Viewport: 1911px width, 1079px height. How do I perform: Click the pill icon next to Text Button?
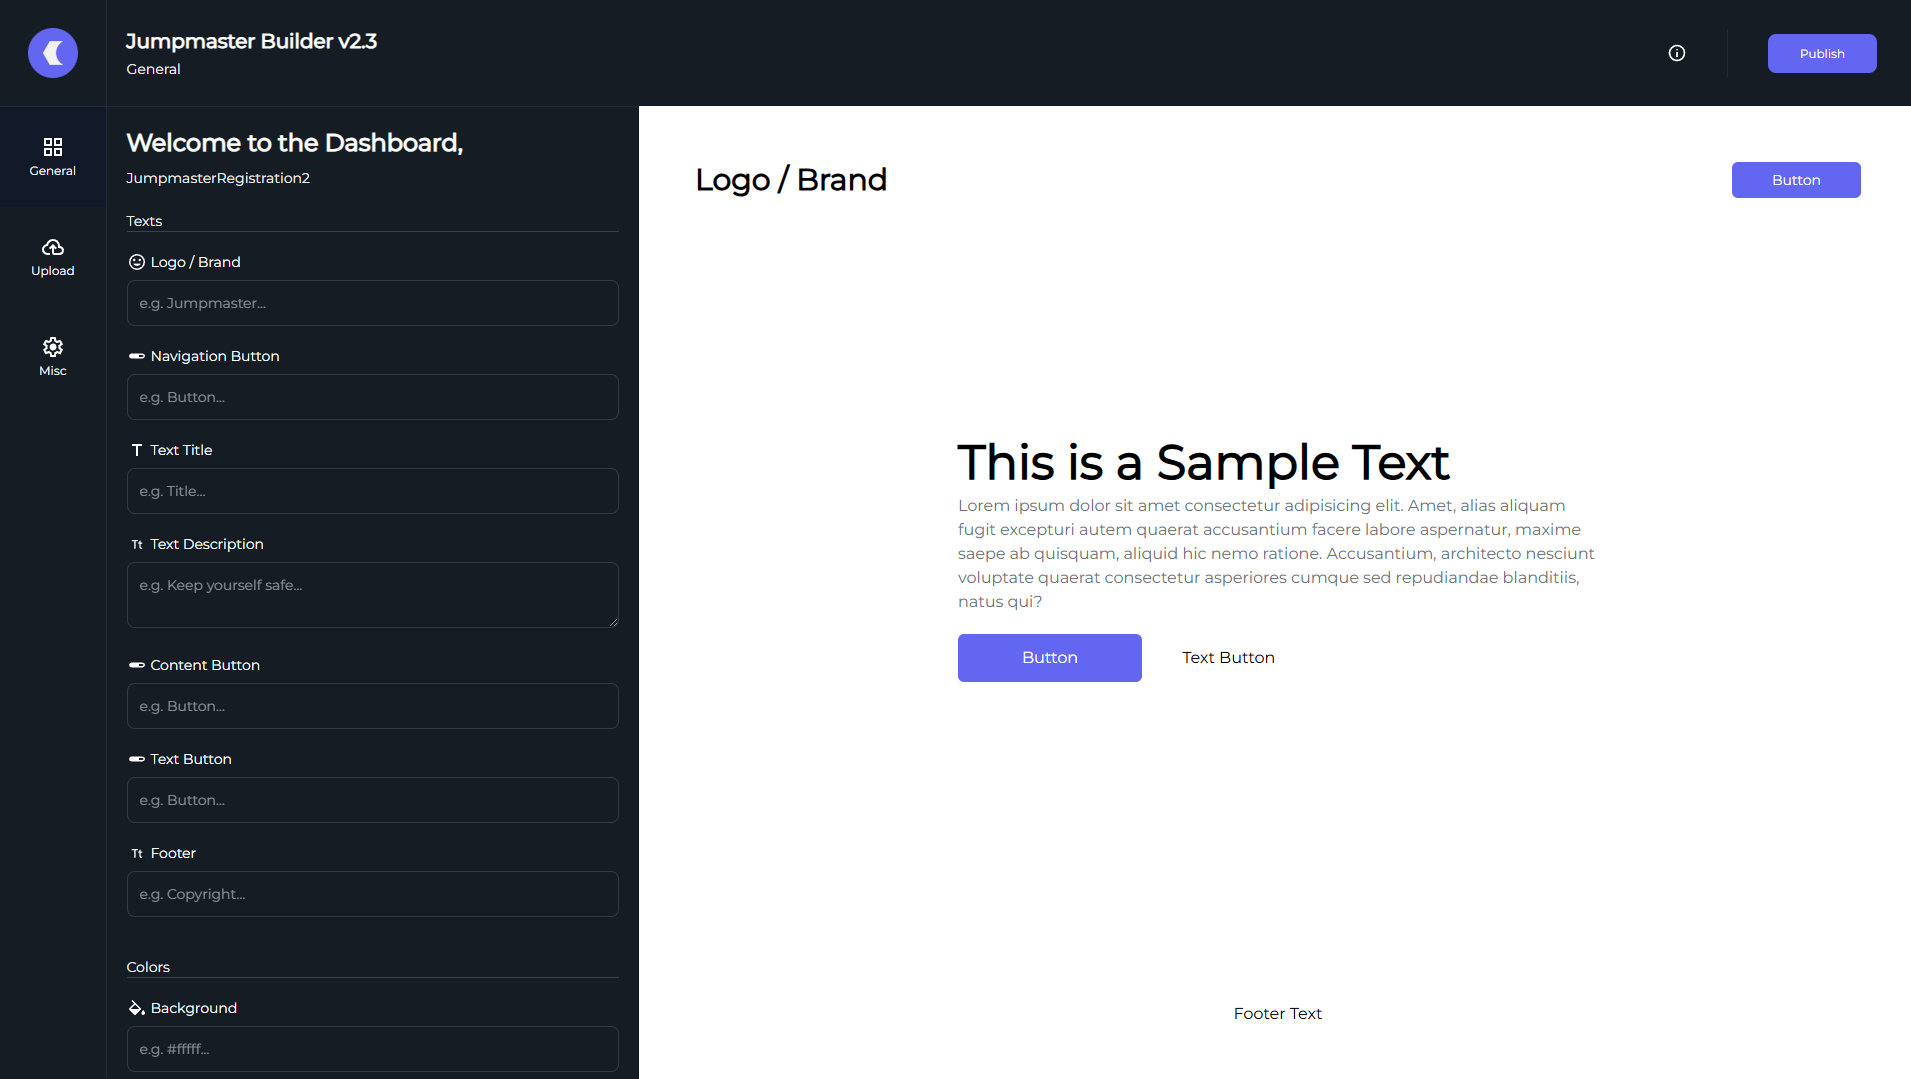click(136, 758)
